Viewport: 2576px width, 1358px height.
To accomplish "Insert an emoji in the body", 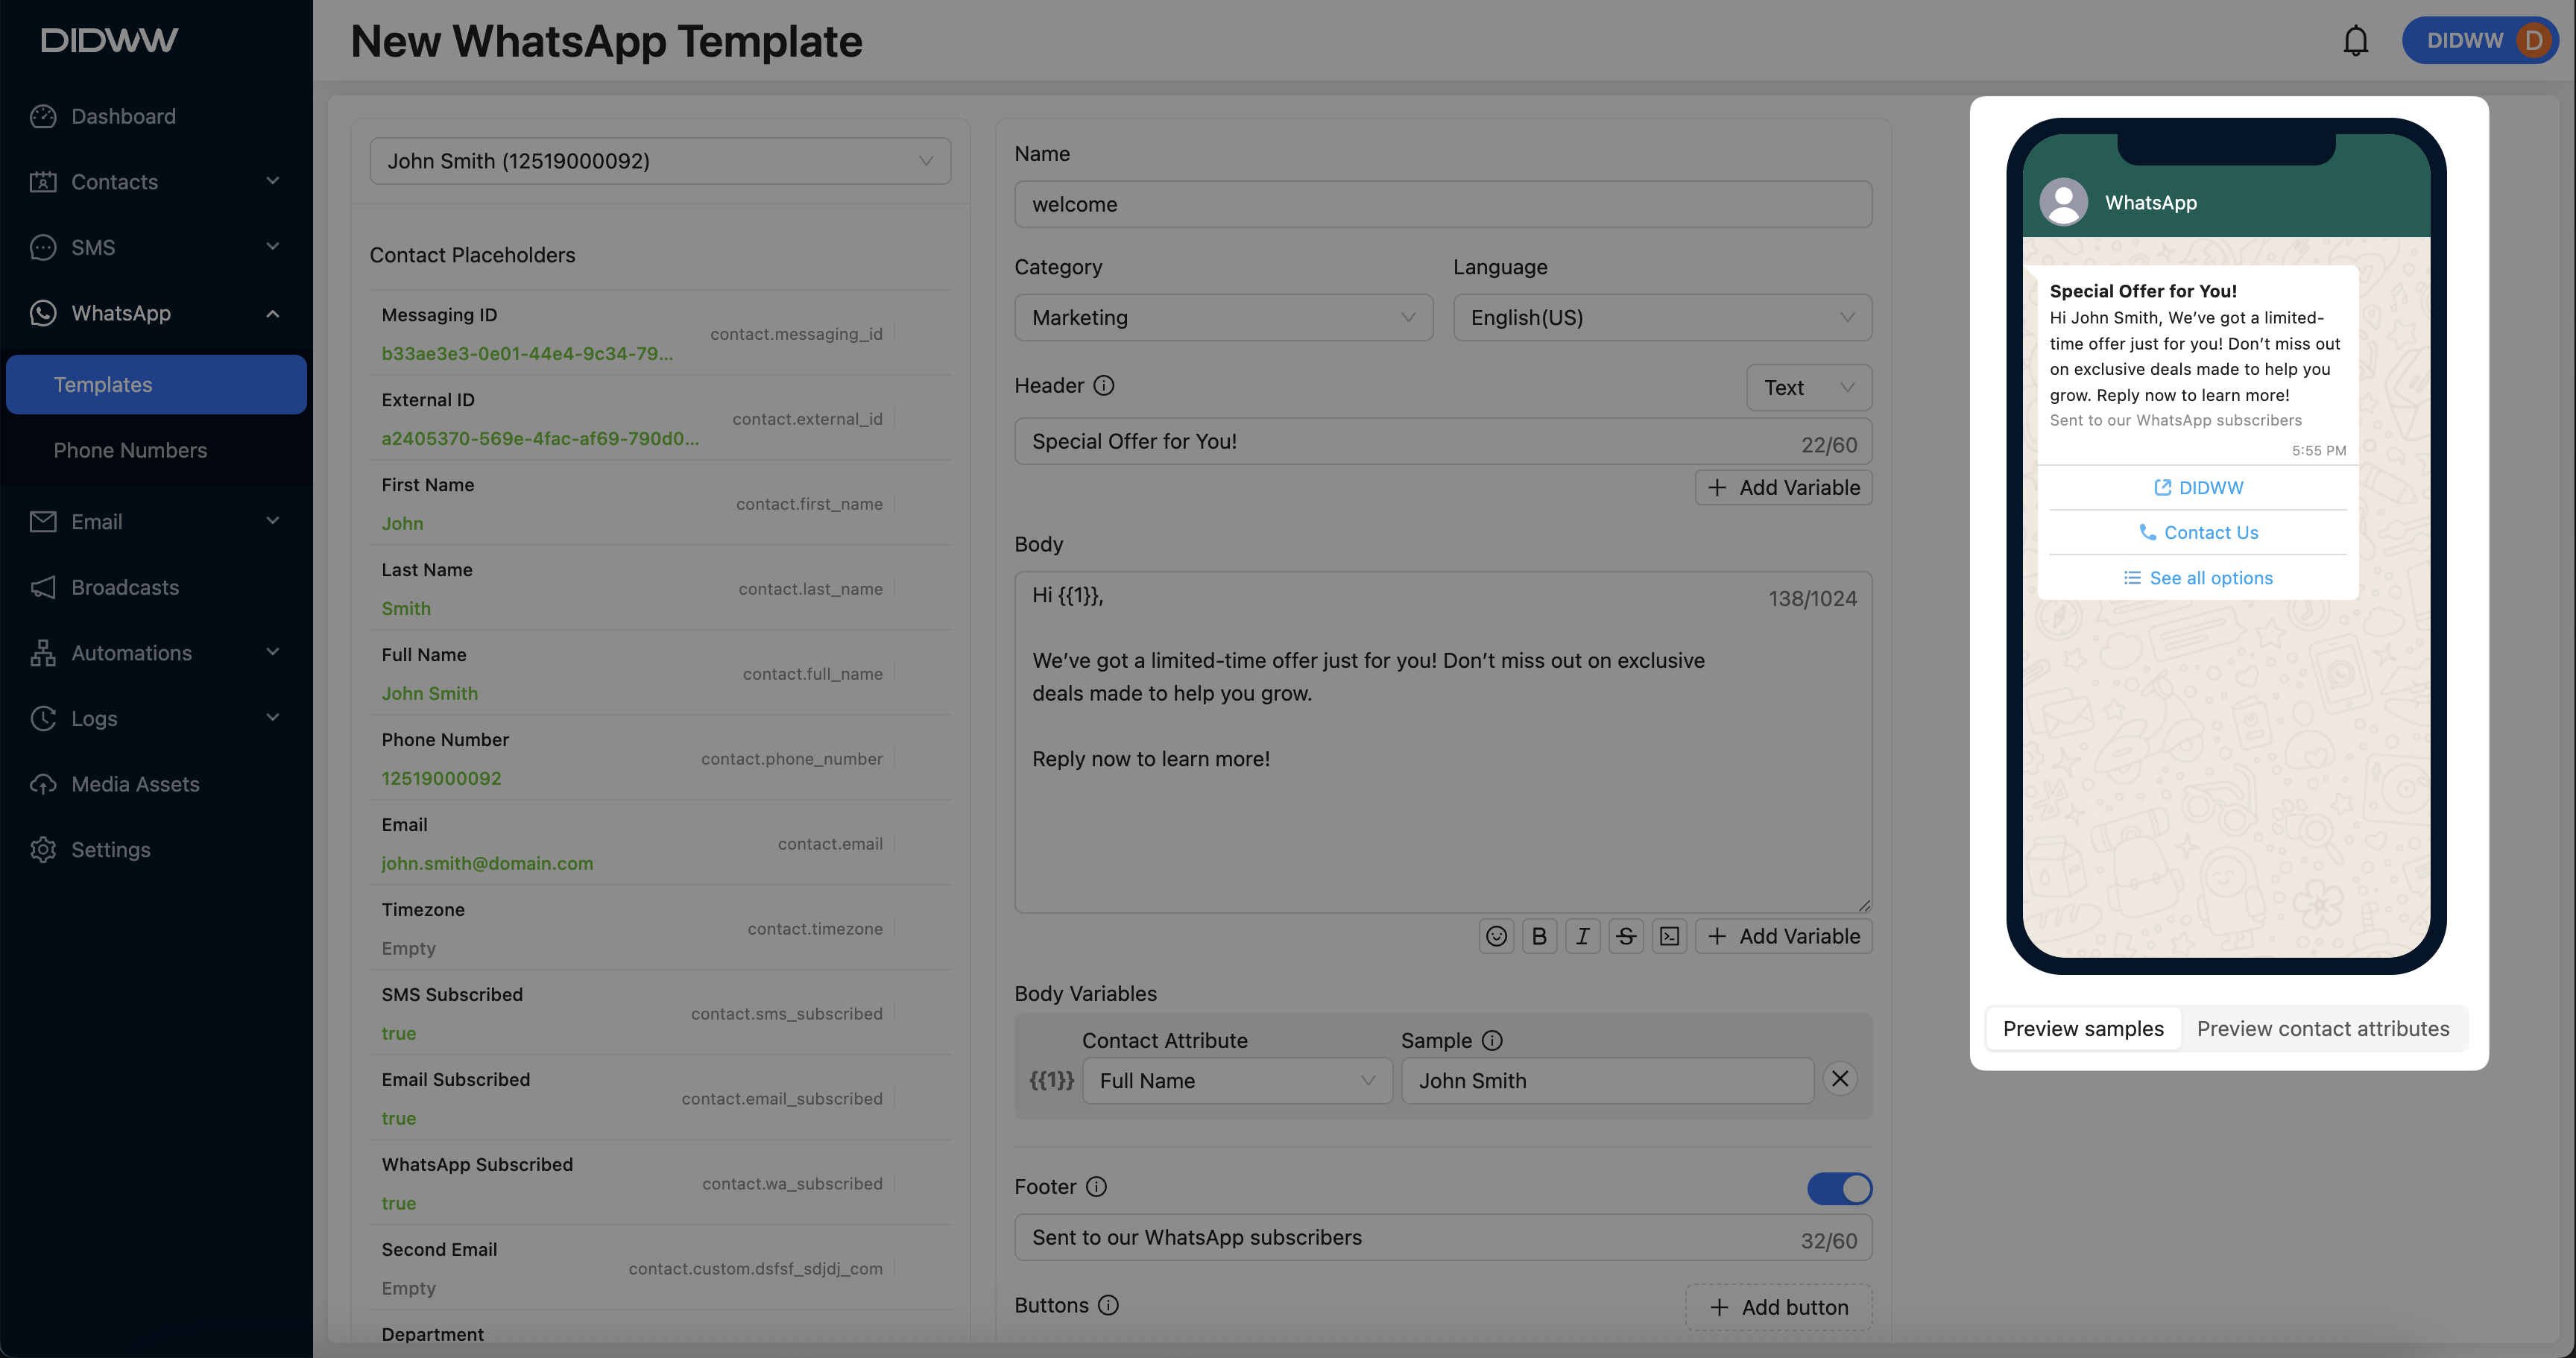I will (1496, 936).
